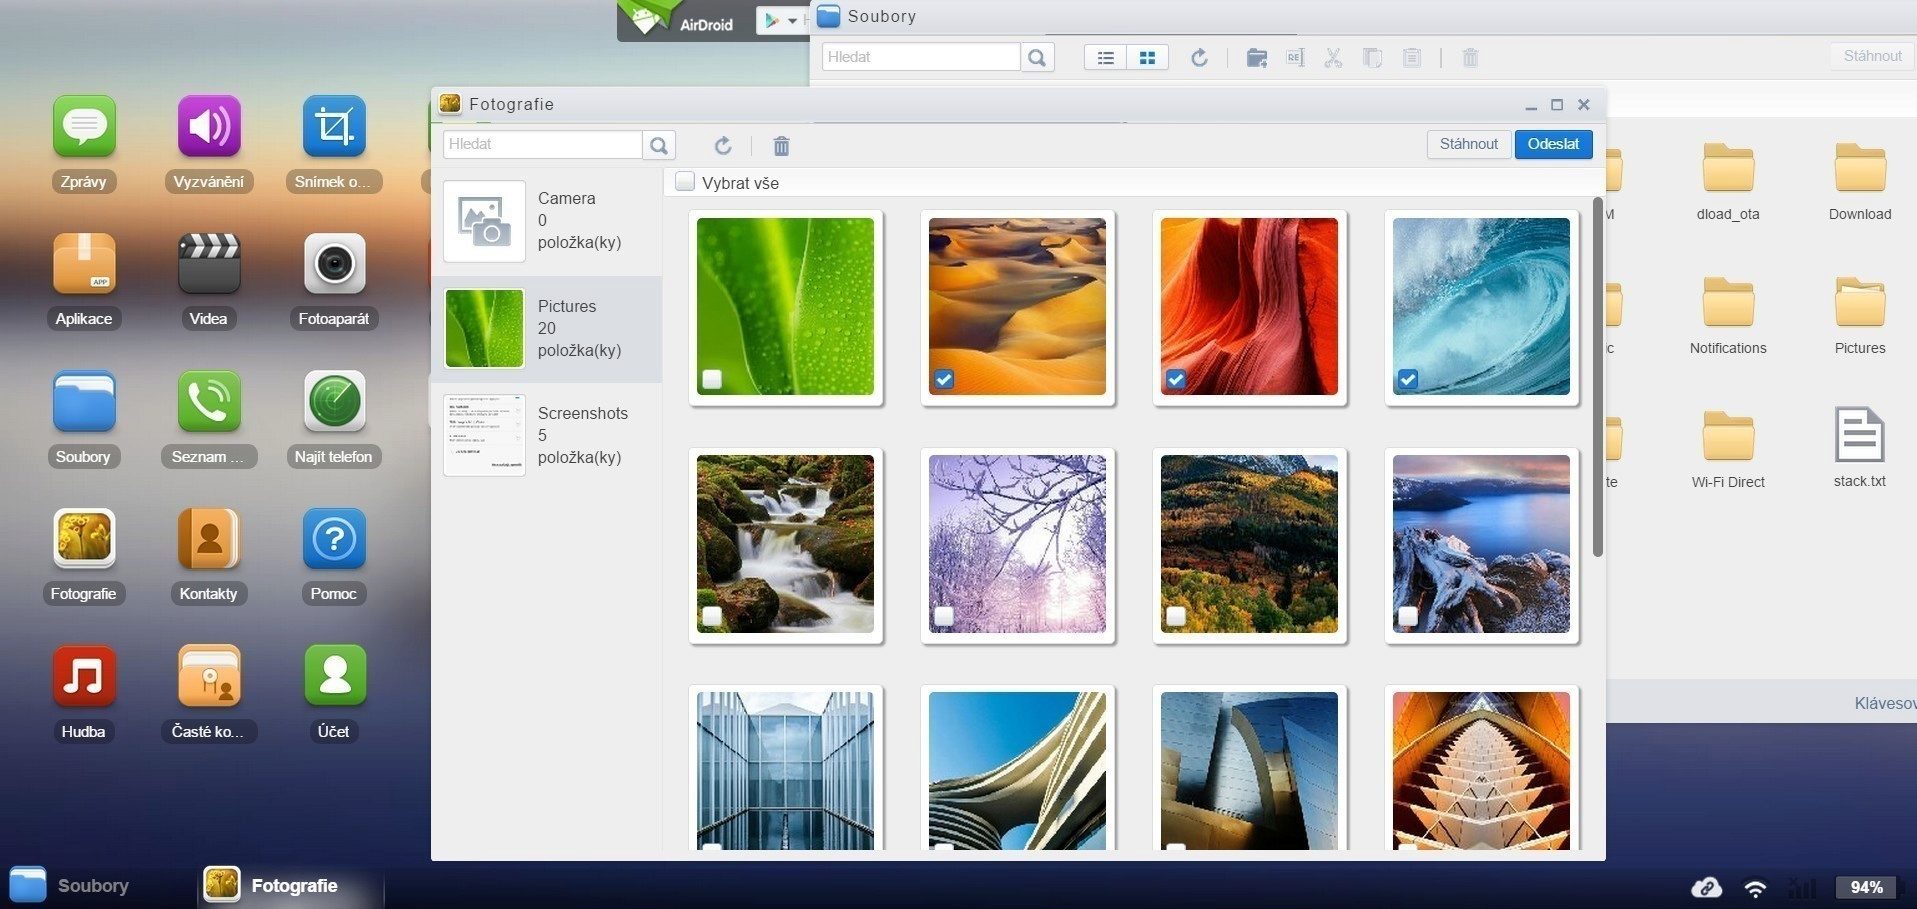Click the blue Odeslat button
Image resolution: width=1917 pixels, height=909 pixels.
(x=1553, y=144)
